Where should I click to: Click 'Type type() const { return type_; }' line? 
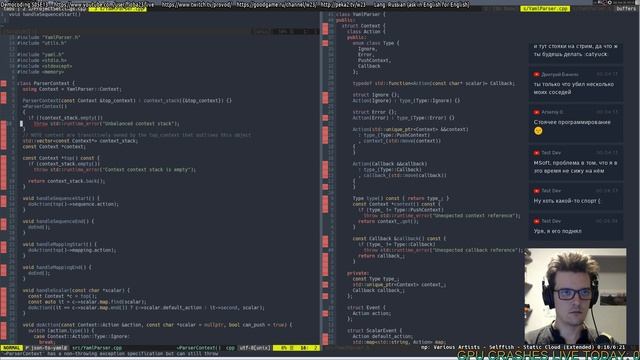click(x=401, y=198)
